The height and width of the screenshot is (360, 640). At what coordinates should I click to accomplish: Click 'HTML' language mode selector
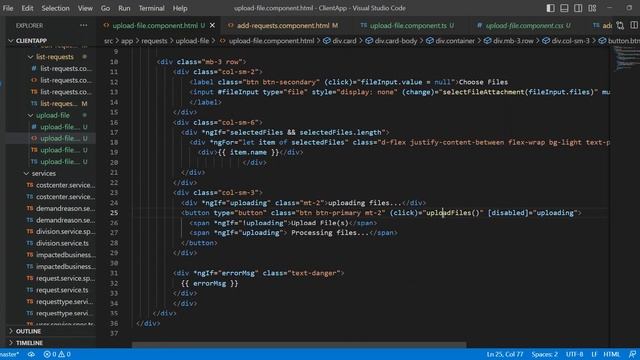[611, 354]
